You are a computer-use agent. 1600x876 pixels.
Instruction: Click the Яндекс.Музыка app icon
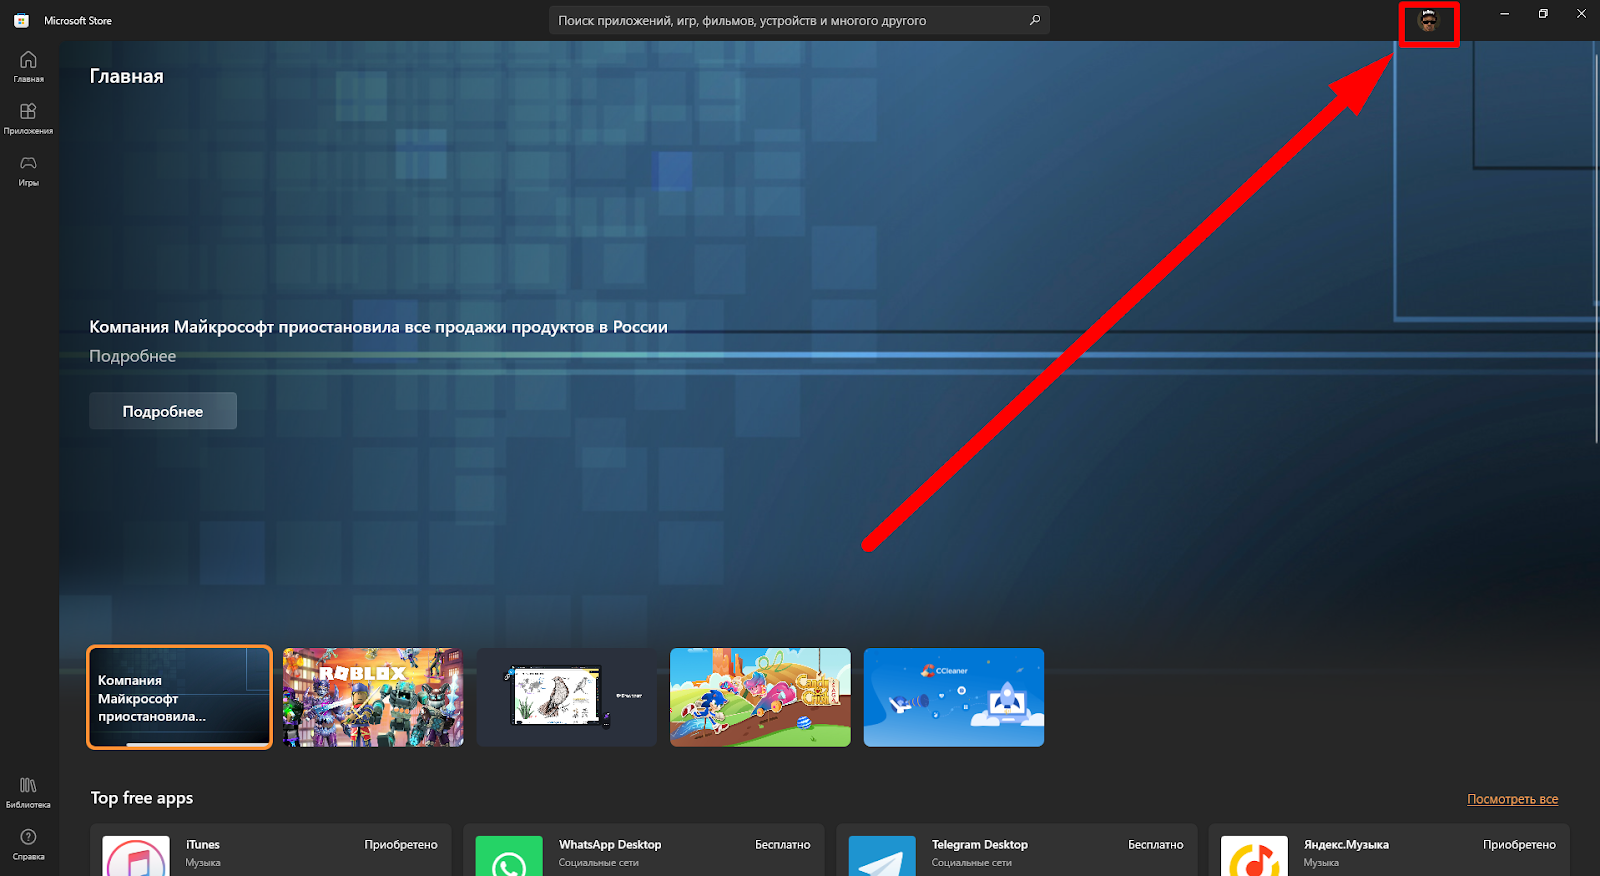click(x=1254, y=857)
